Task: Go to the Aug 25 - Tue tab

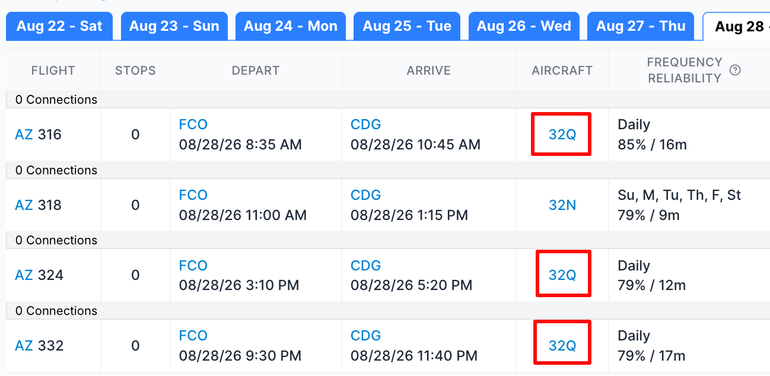Action: tap(407, 26)
